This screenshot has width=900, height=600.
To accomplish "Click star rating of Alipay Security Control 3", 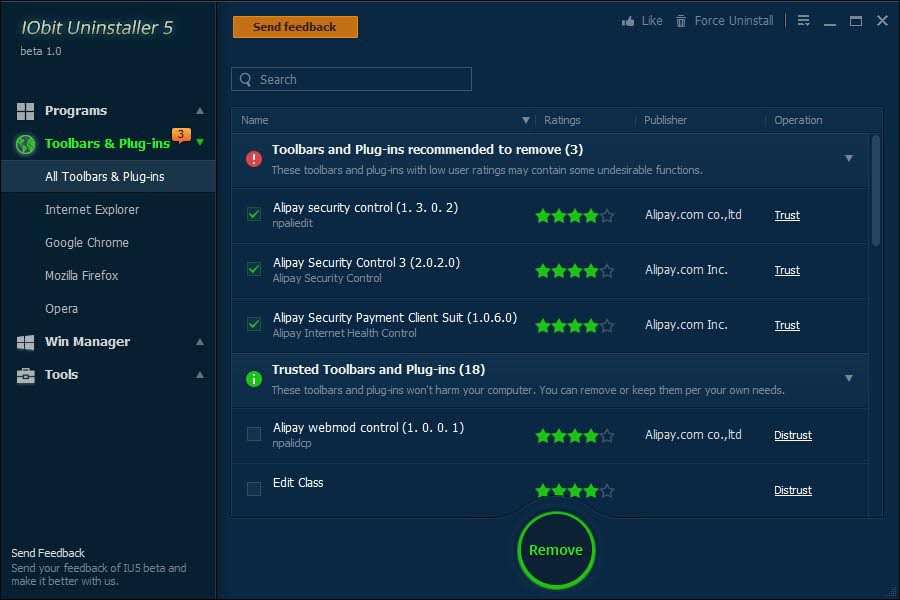I will point(575,270).
